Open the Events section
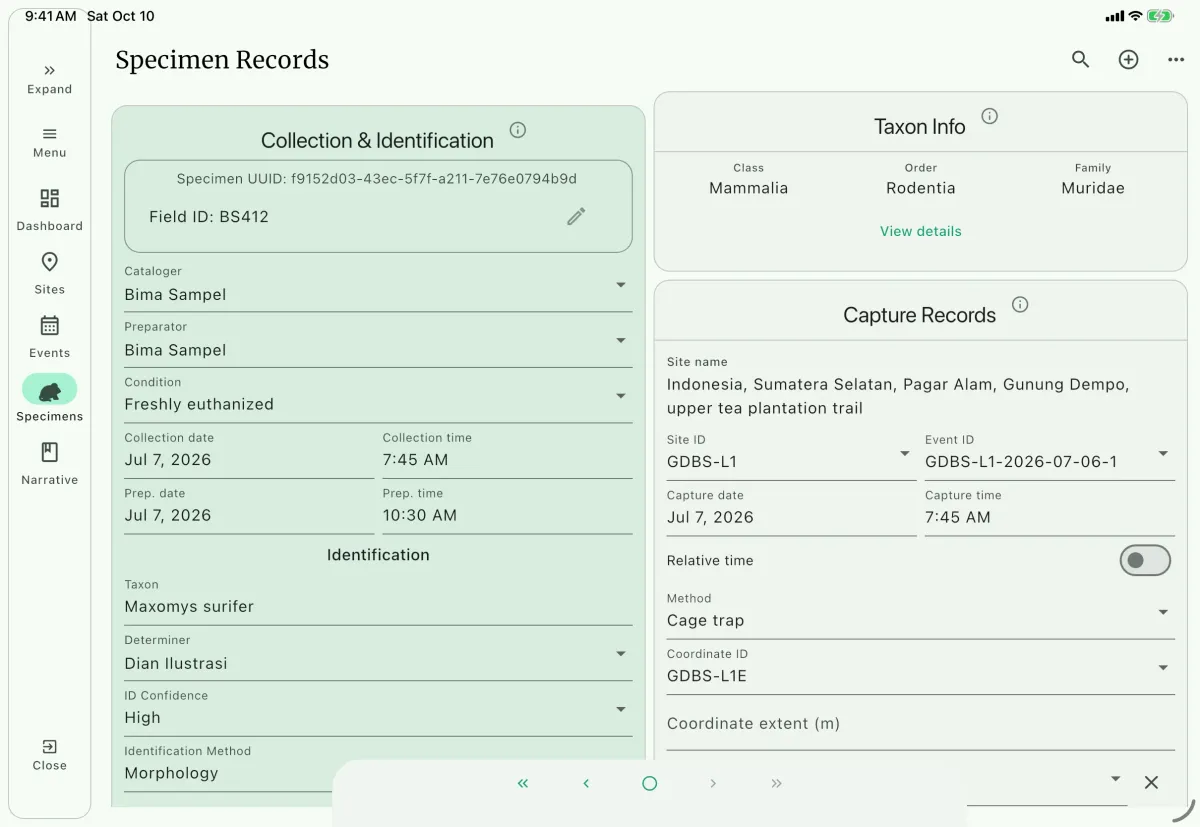 (49, 337)
